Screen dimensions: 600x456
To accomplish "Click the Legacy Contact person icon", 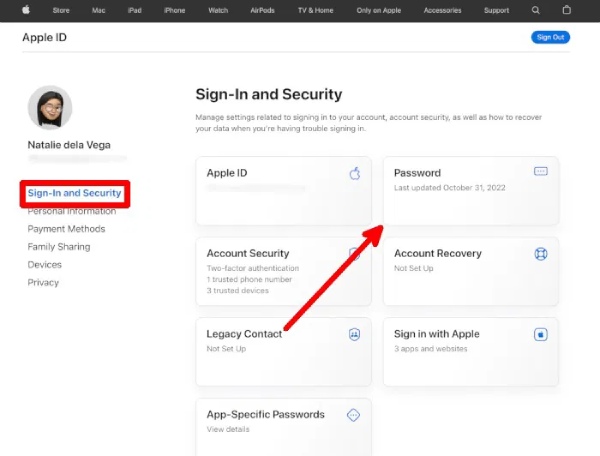I will [354, 335].
